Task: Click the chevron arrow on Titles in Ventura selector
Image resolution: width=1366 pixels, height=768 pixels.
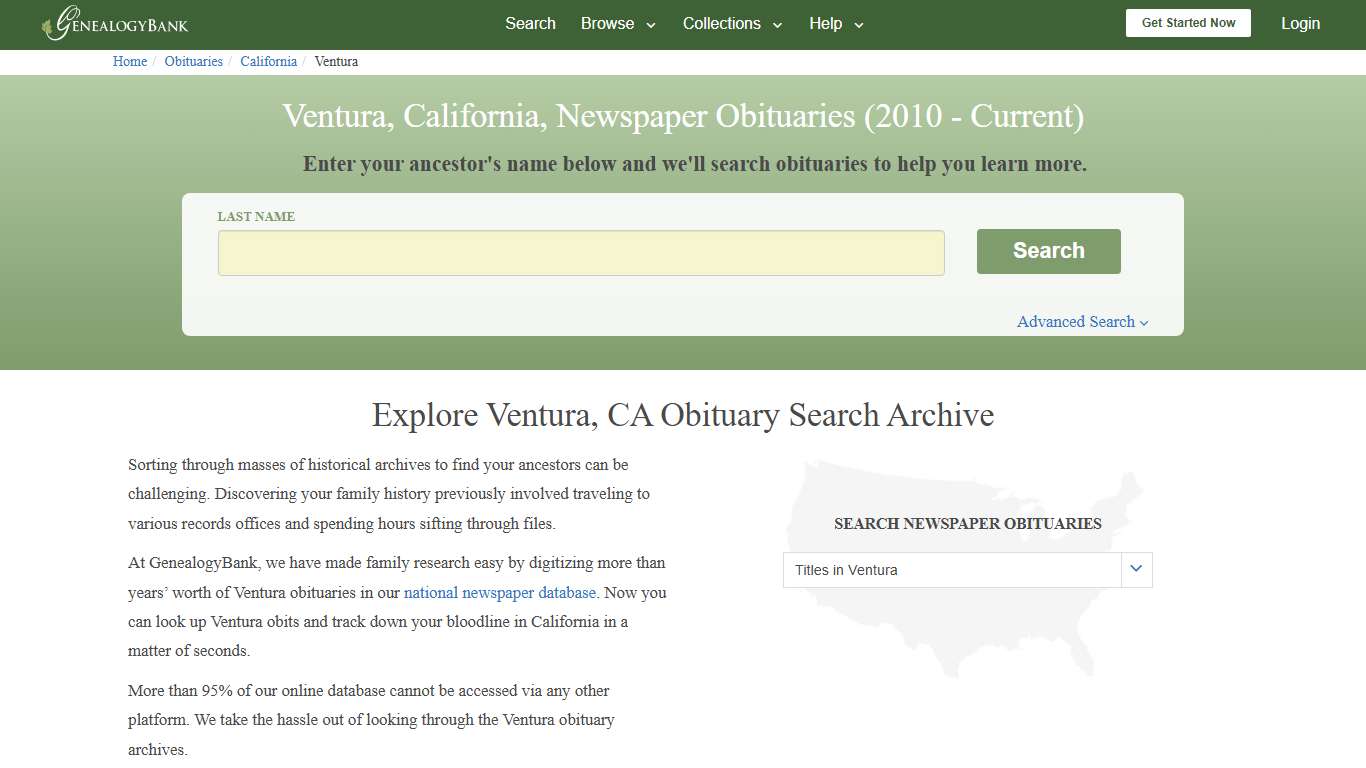Action: click(x=1136, y=569)
